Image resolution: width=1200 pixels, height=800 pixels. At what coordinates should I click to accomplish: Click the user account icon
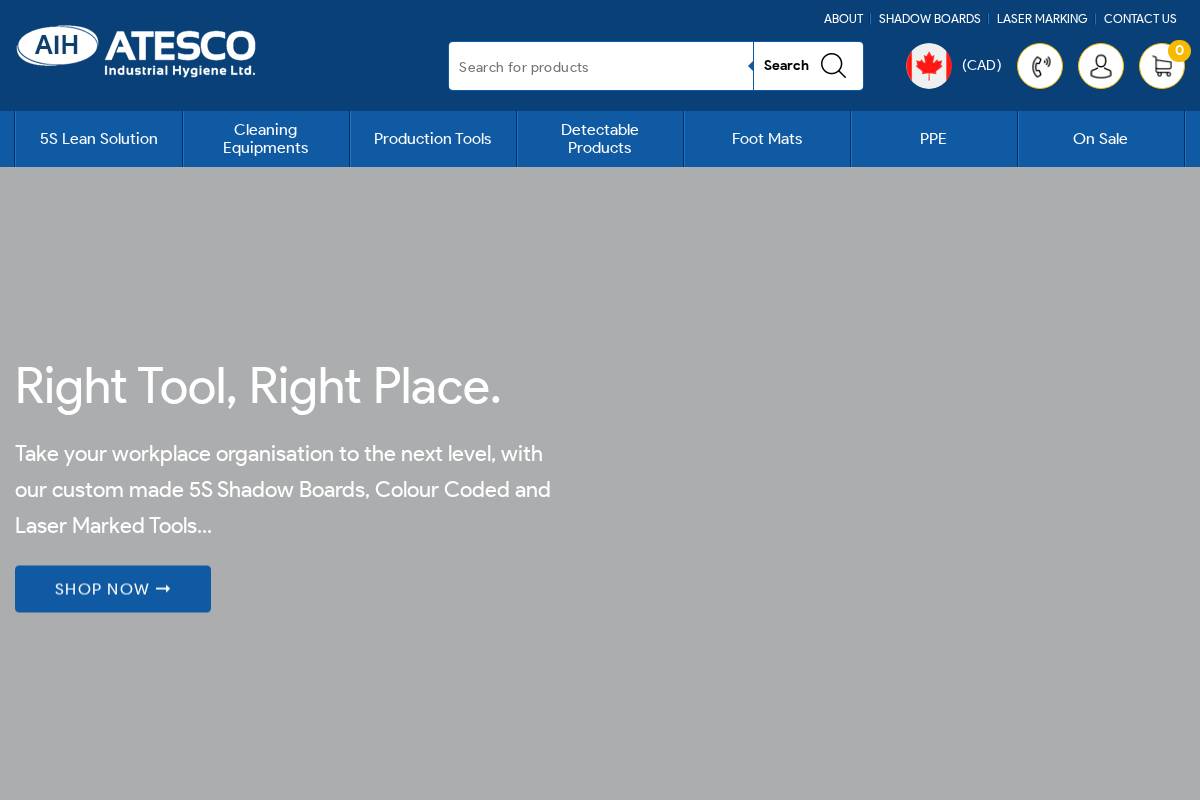(x=1101, y=66)
